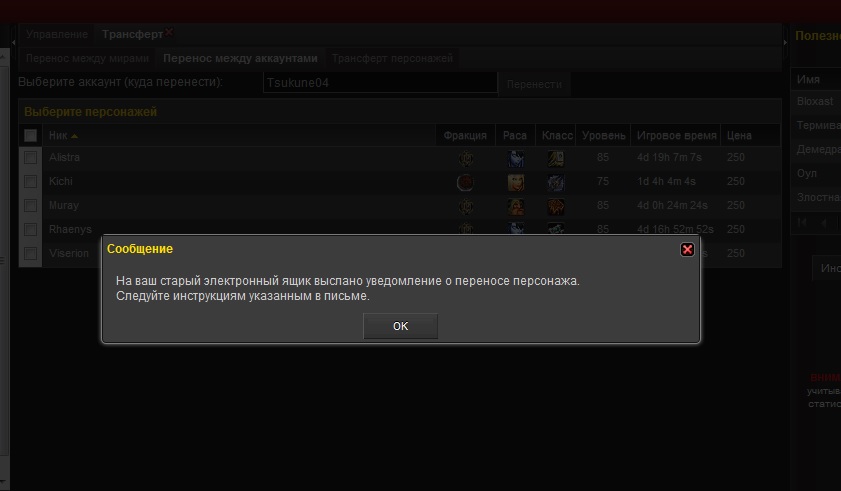The image size is (841, 491).
Task: Click OK in the message dialog
Action: [400, 326]
